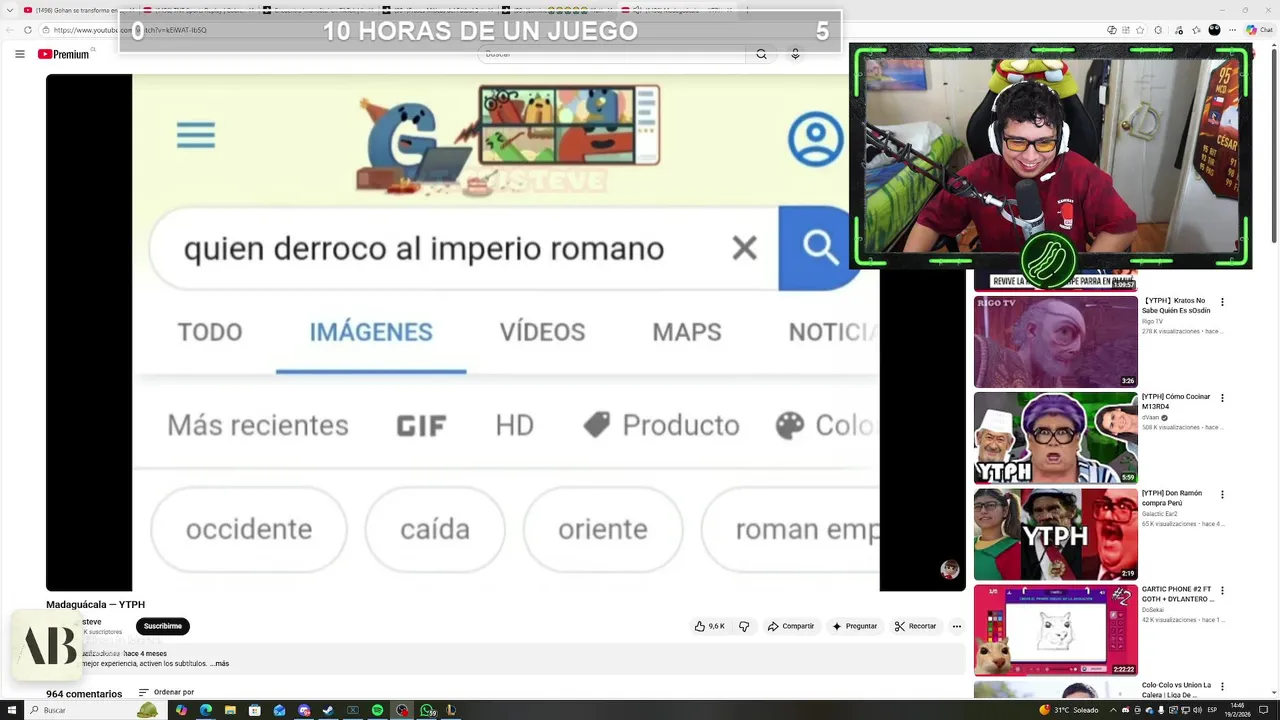Expand the description with '...más'
Viewport: 1280px width, 720px height.
tap(221, 664)
